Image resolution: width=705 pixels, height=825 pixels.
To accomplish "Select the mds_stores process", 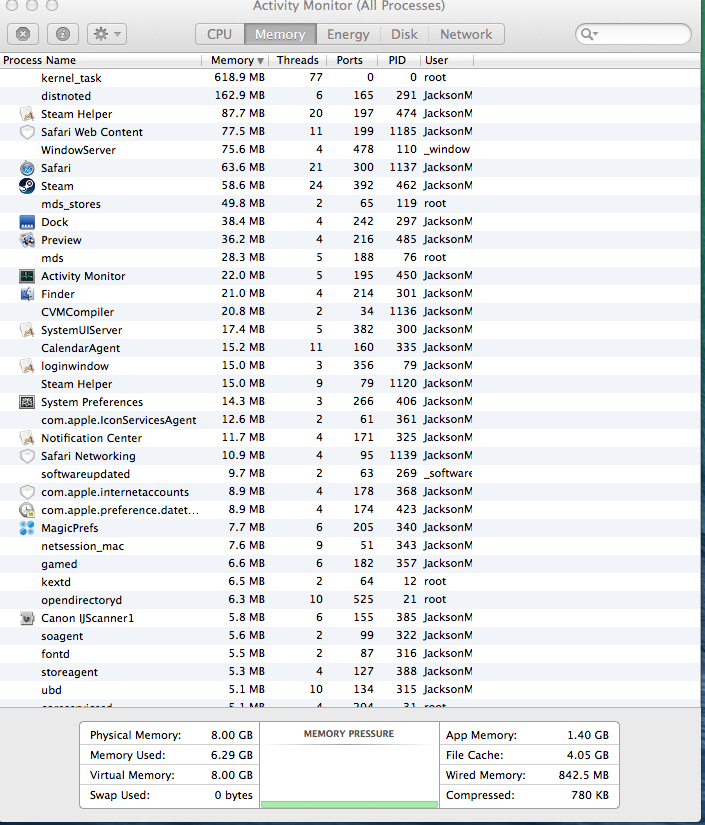I will coord(352,204).
